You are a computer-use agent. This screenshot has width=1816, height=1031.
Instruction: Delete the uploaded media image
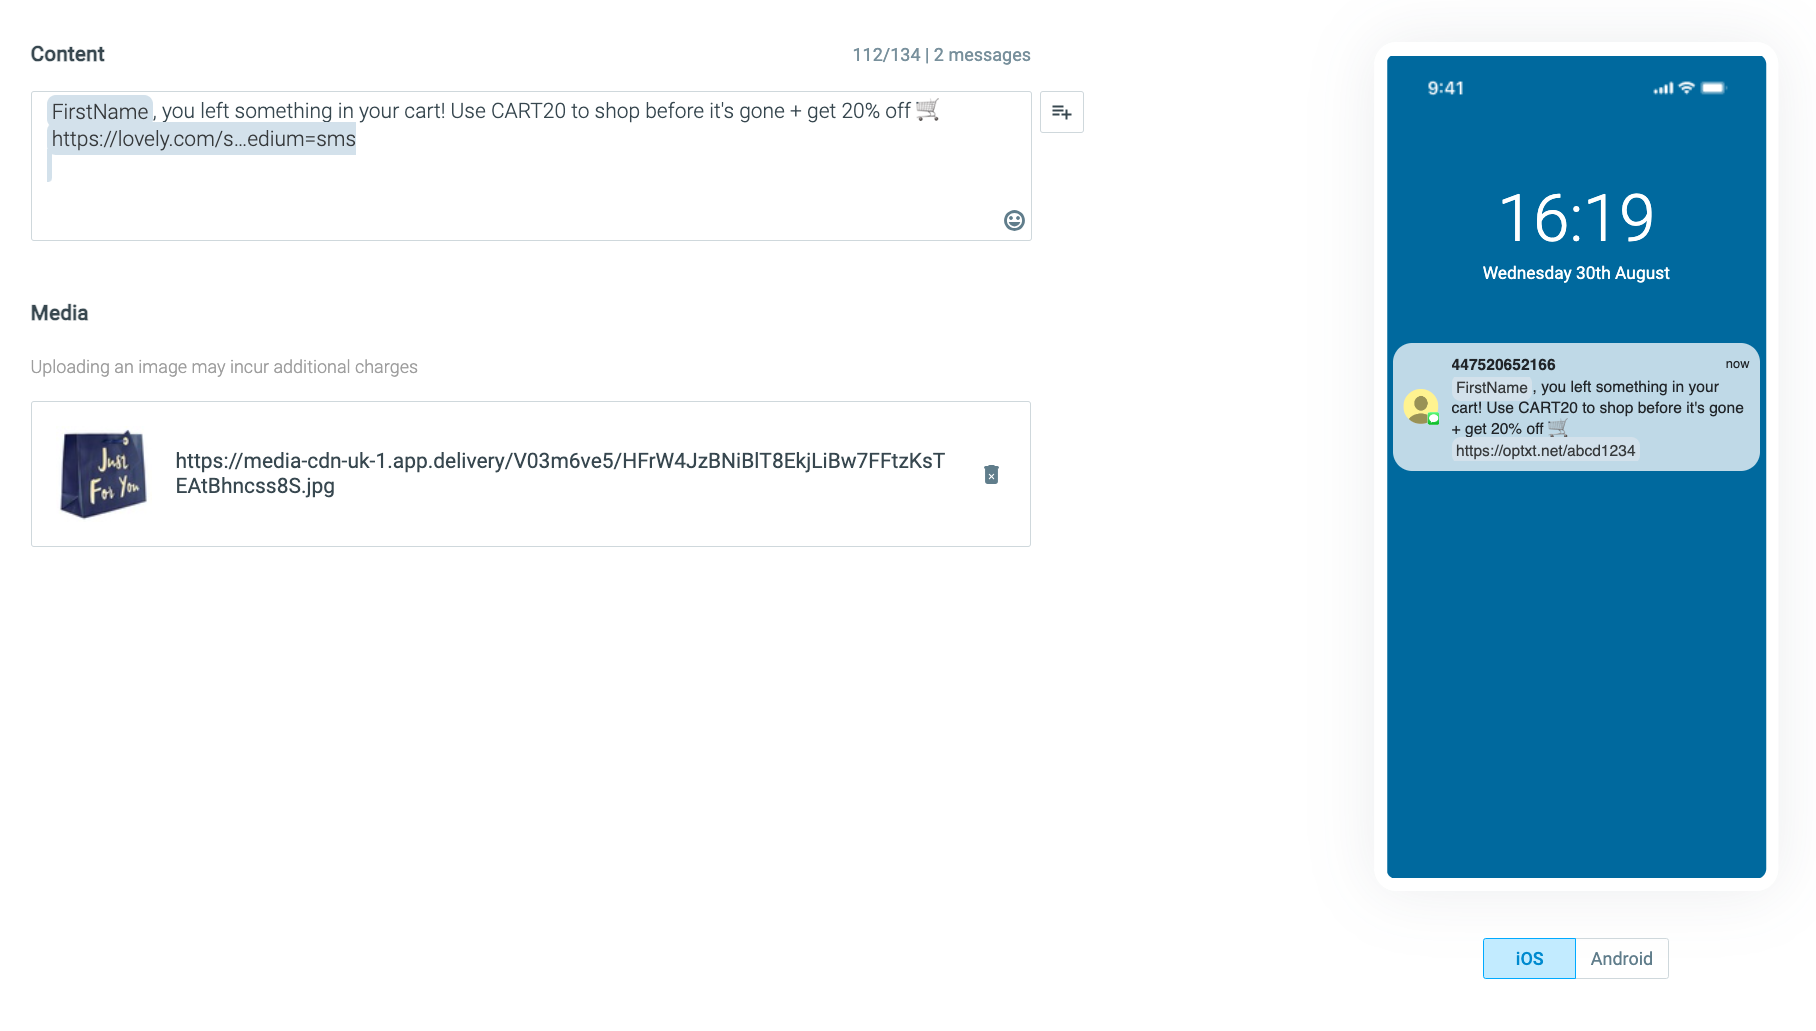coord(991,474)
